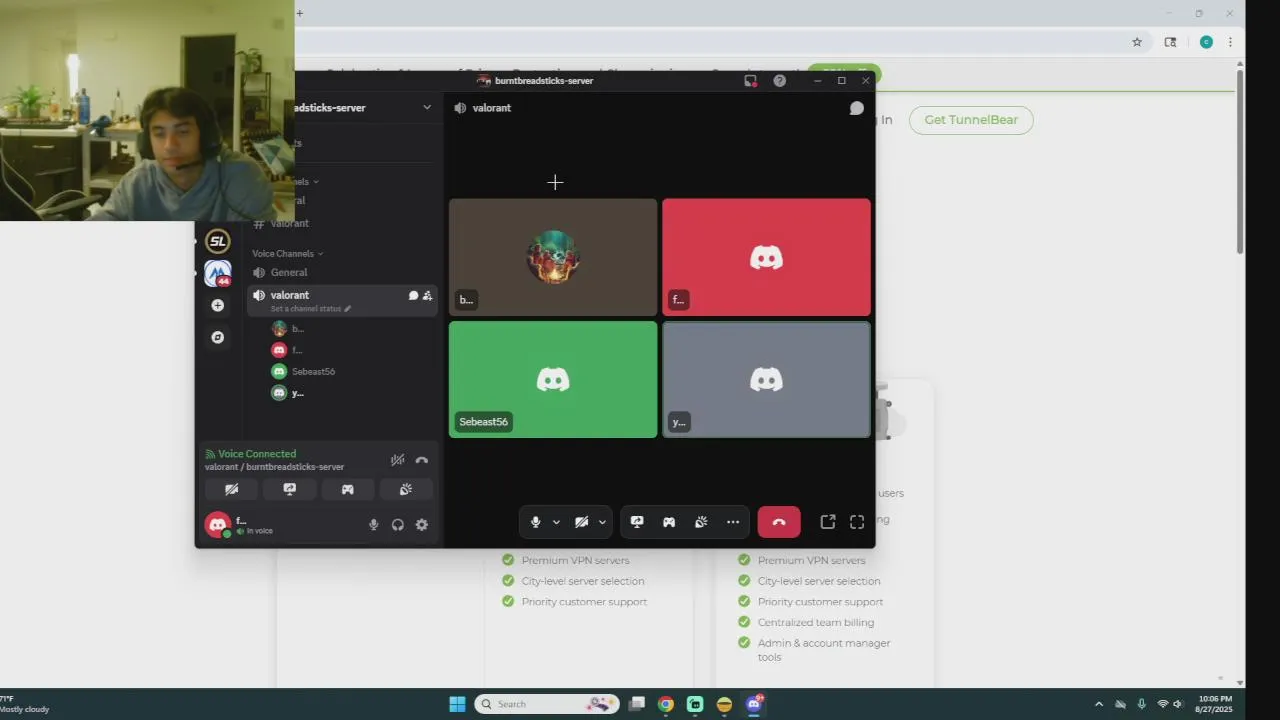This screenshot has height=720, width=1280.
Task: Turn on camera in voice panel
Action: 231,489
